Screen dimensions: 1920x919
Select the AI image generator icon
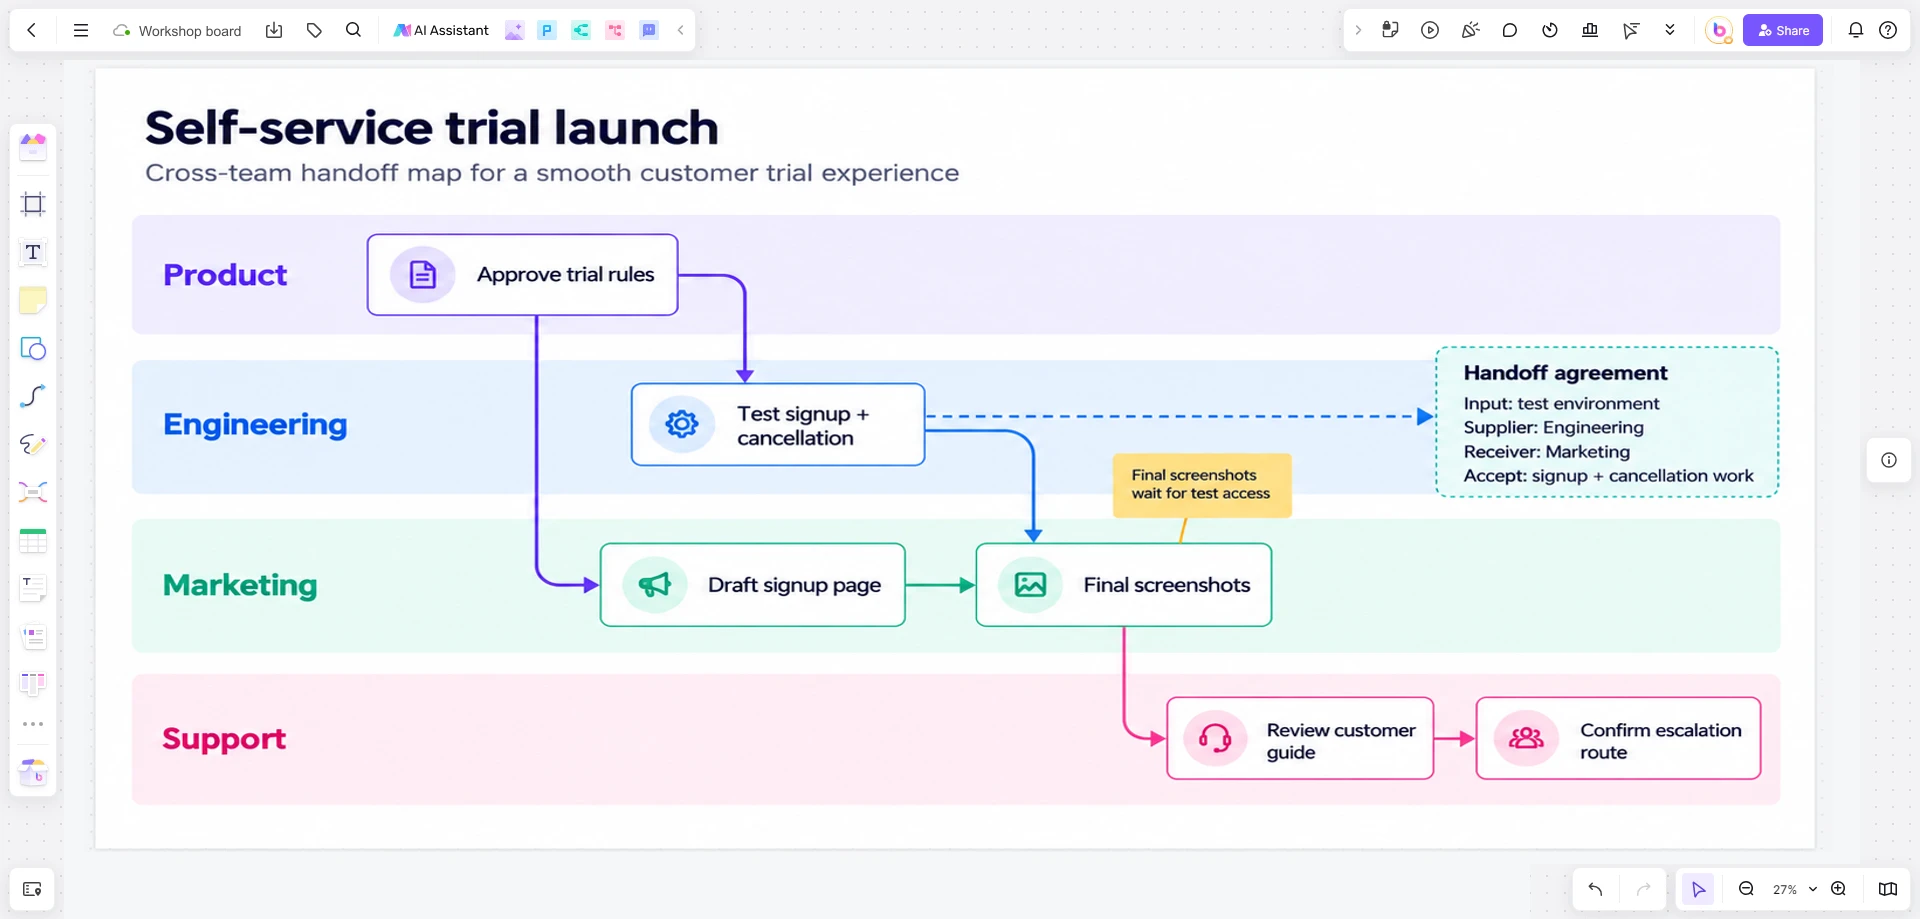pyautogui.click(x=514, y=30)
